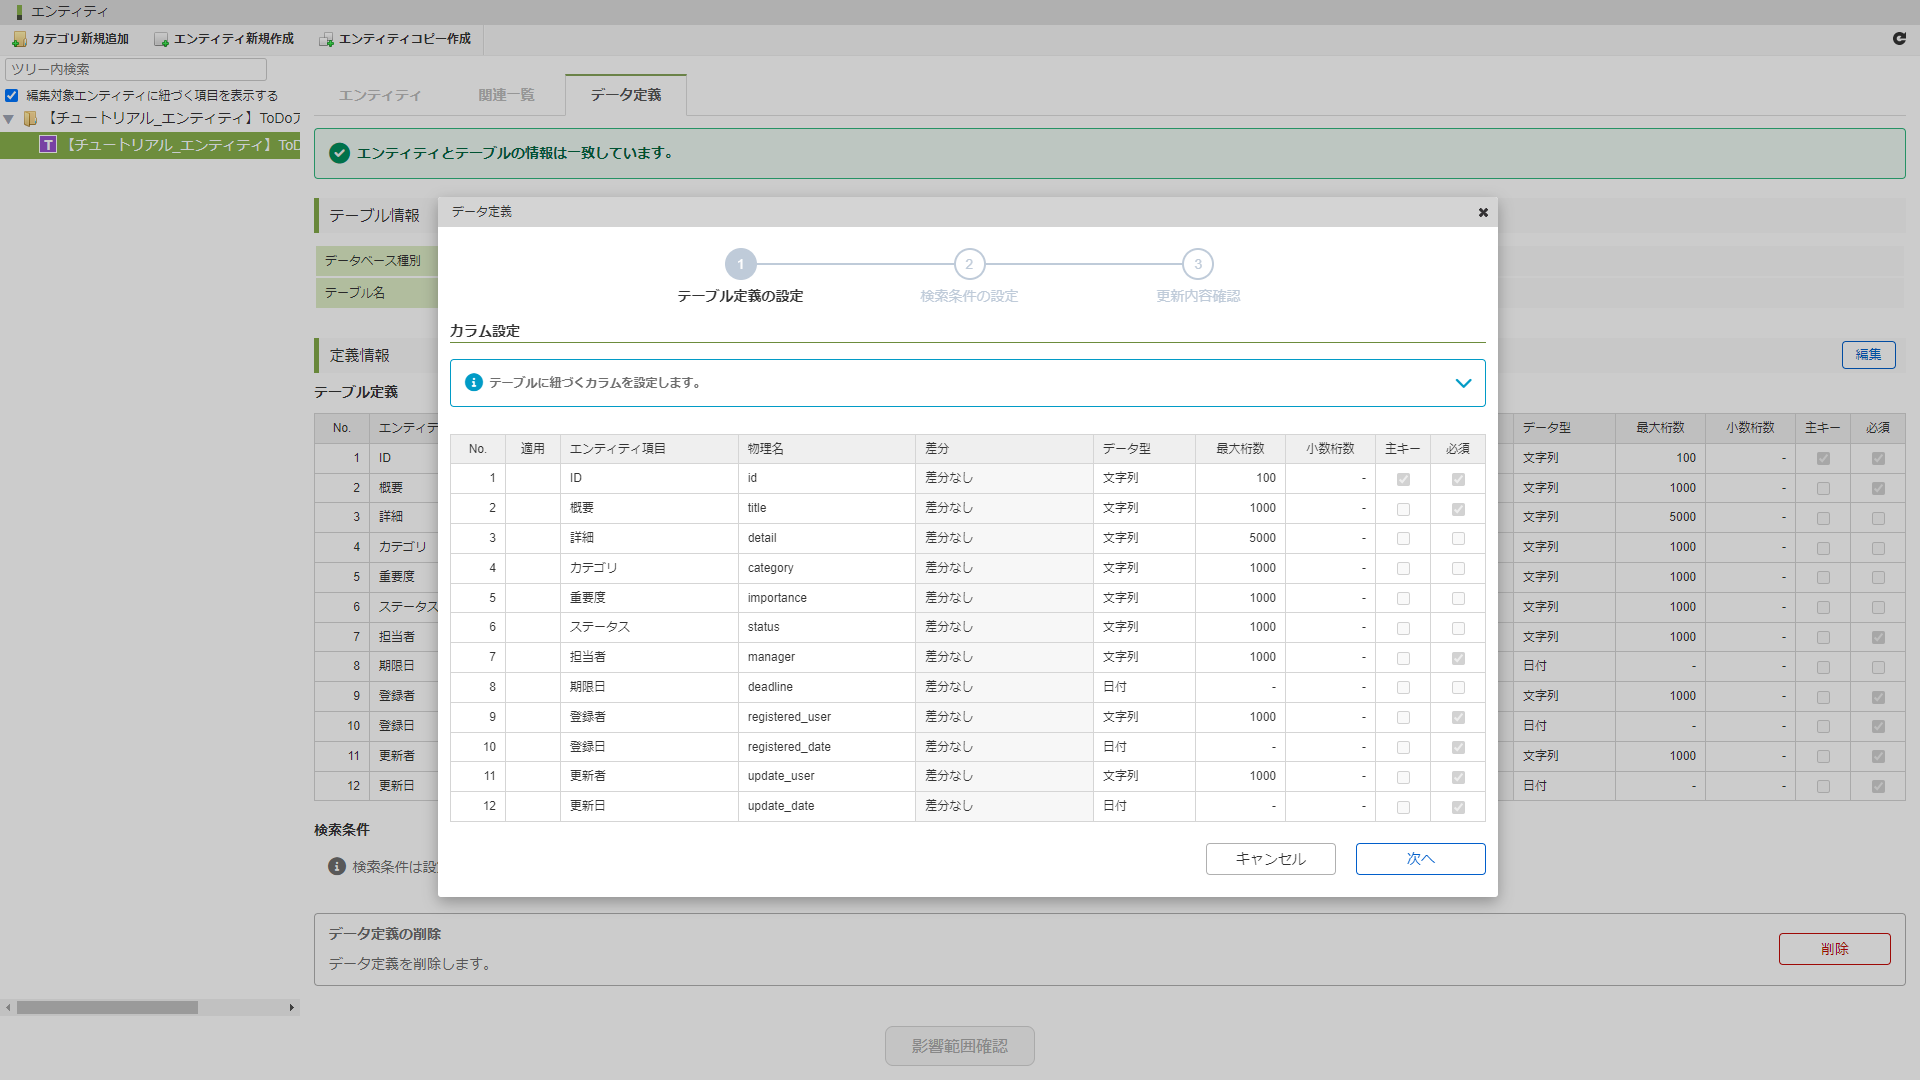This screenshot has height=1080, width=1920.
Task: Click the データベース種別 label
Action: [x=372, y=260]
